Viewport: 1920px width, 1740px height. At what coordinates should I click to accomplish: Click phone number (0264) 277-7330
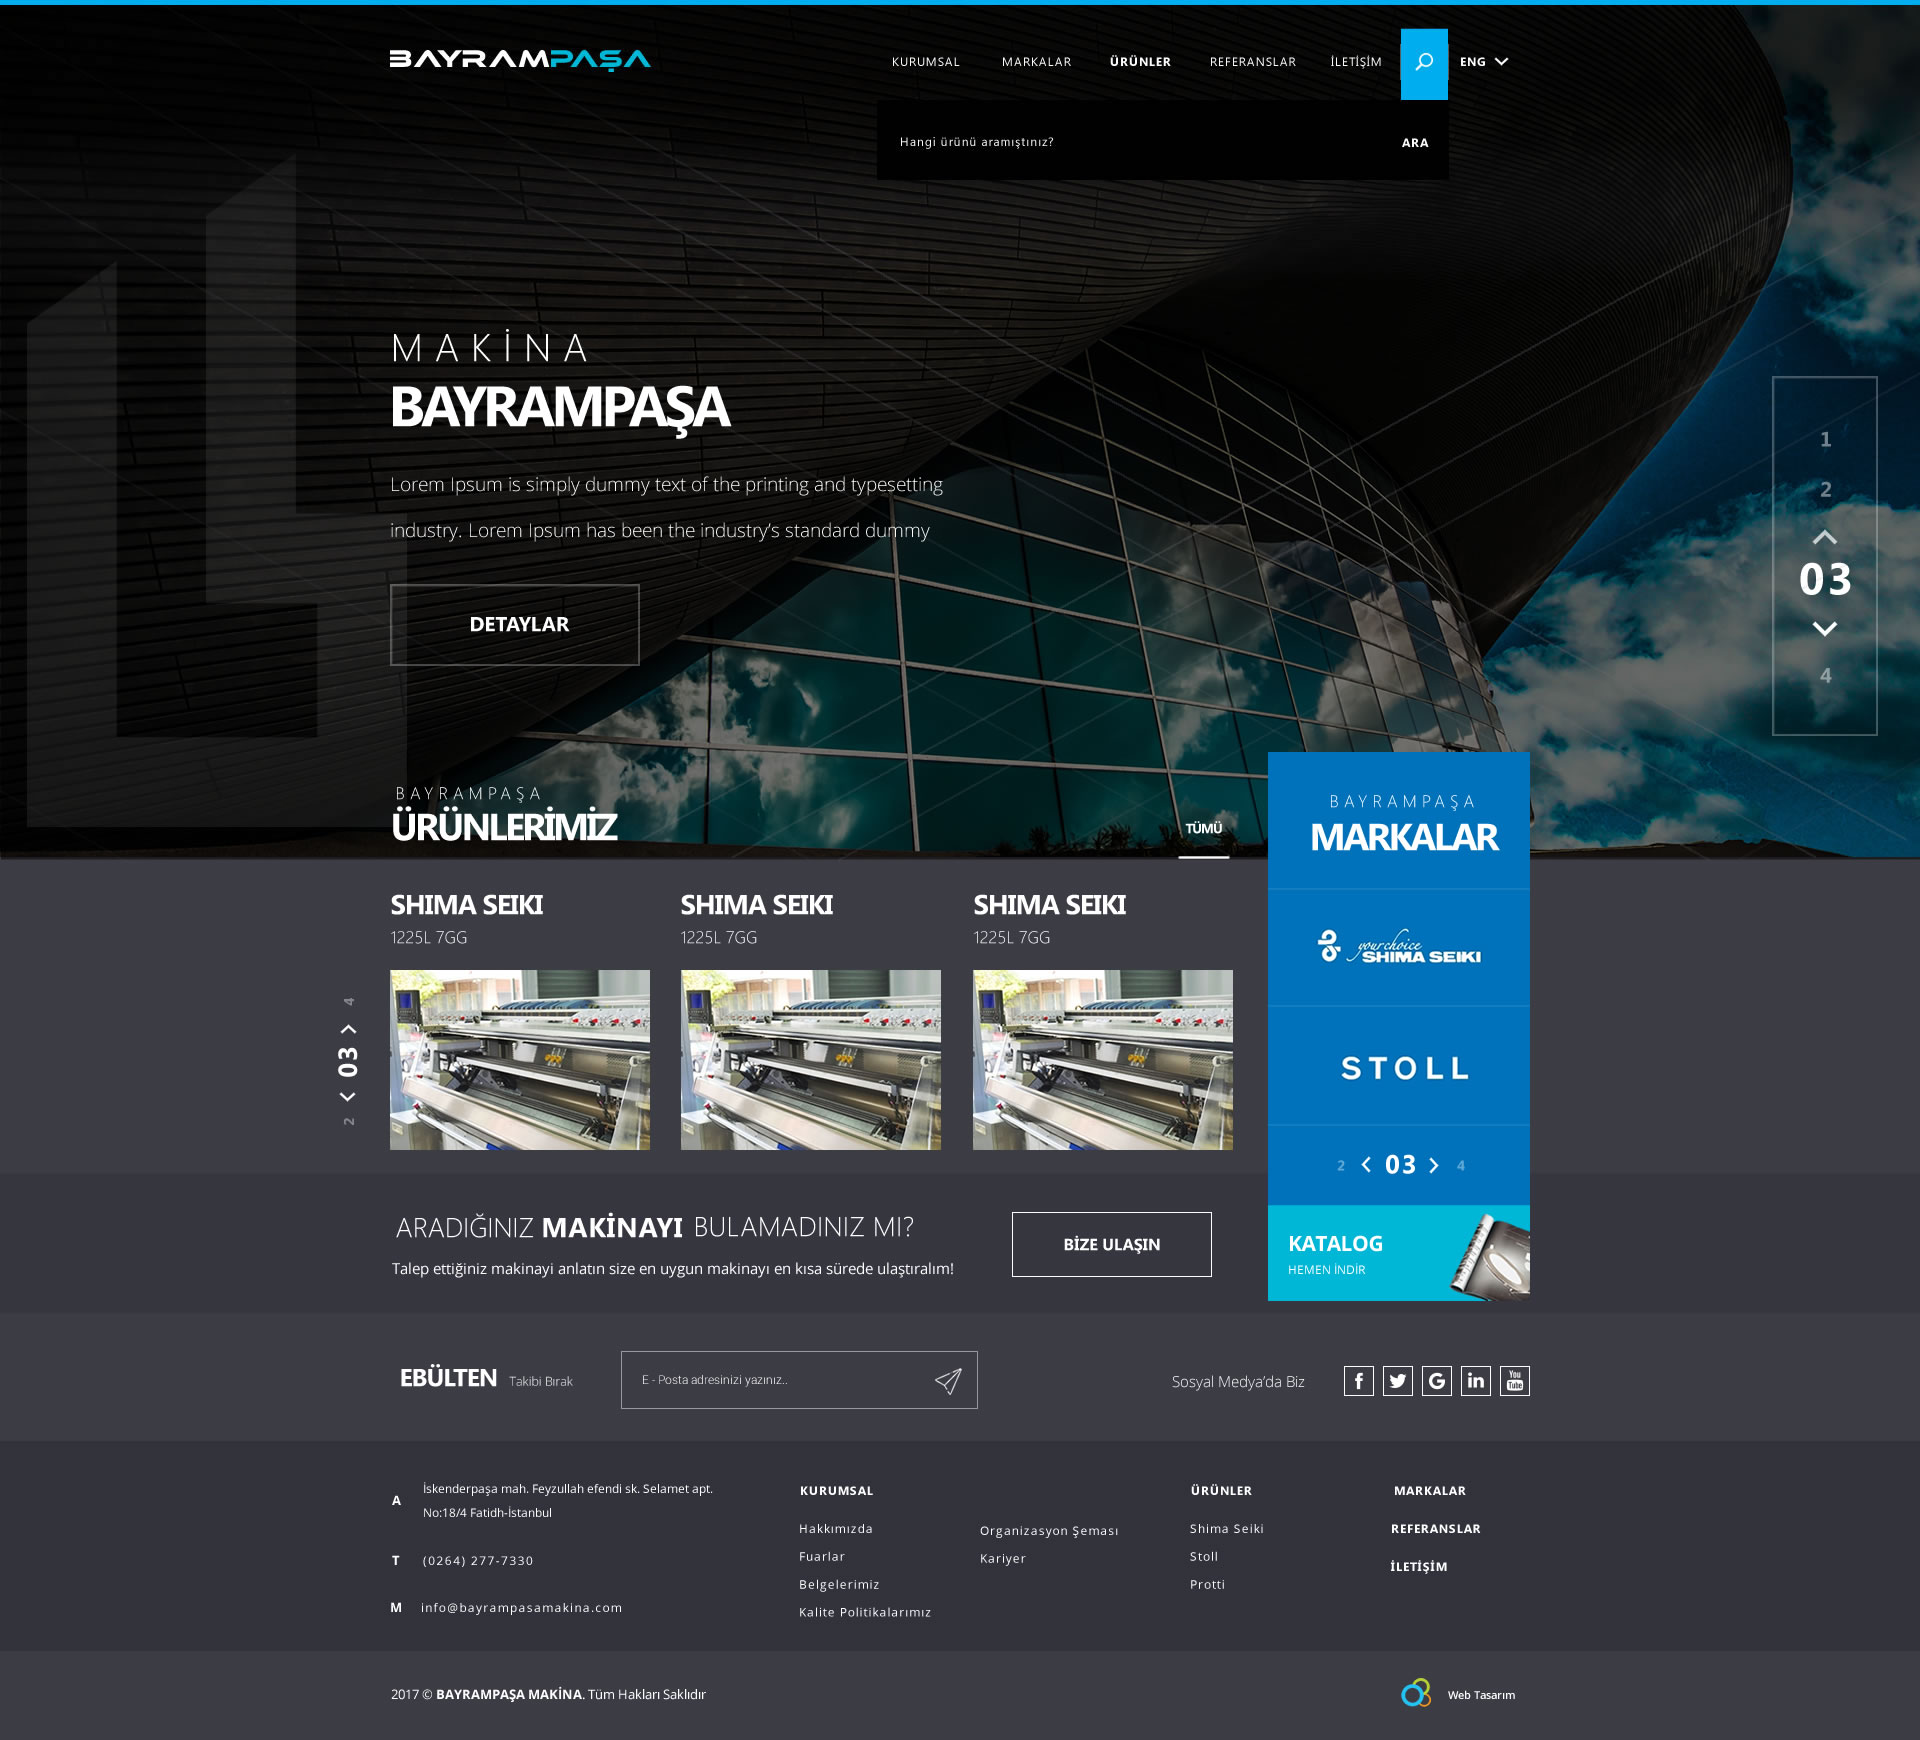(x=478, y=1561)
